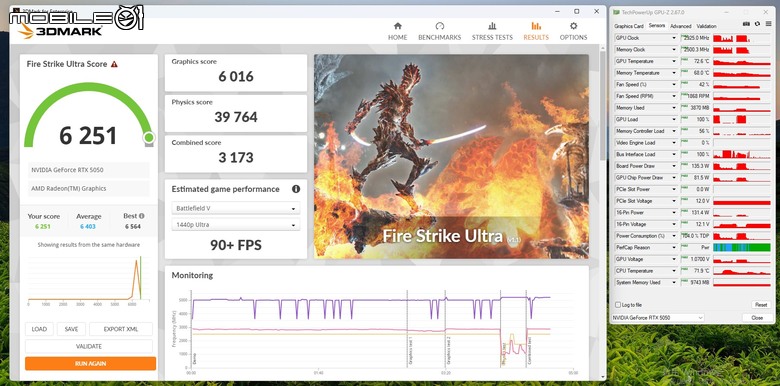Expand the PCIe Slot Voltage dropdown

pyautogui.click(x=675, y=201)
